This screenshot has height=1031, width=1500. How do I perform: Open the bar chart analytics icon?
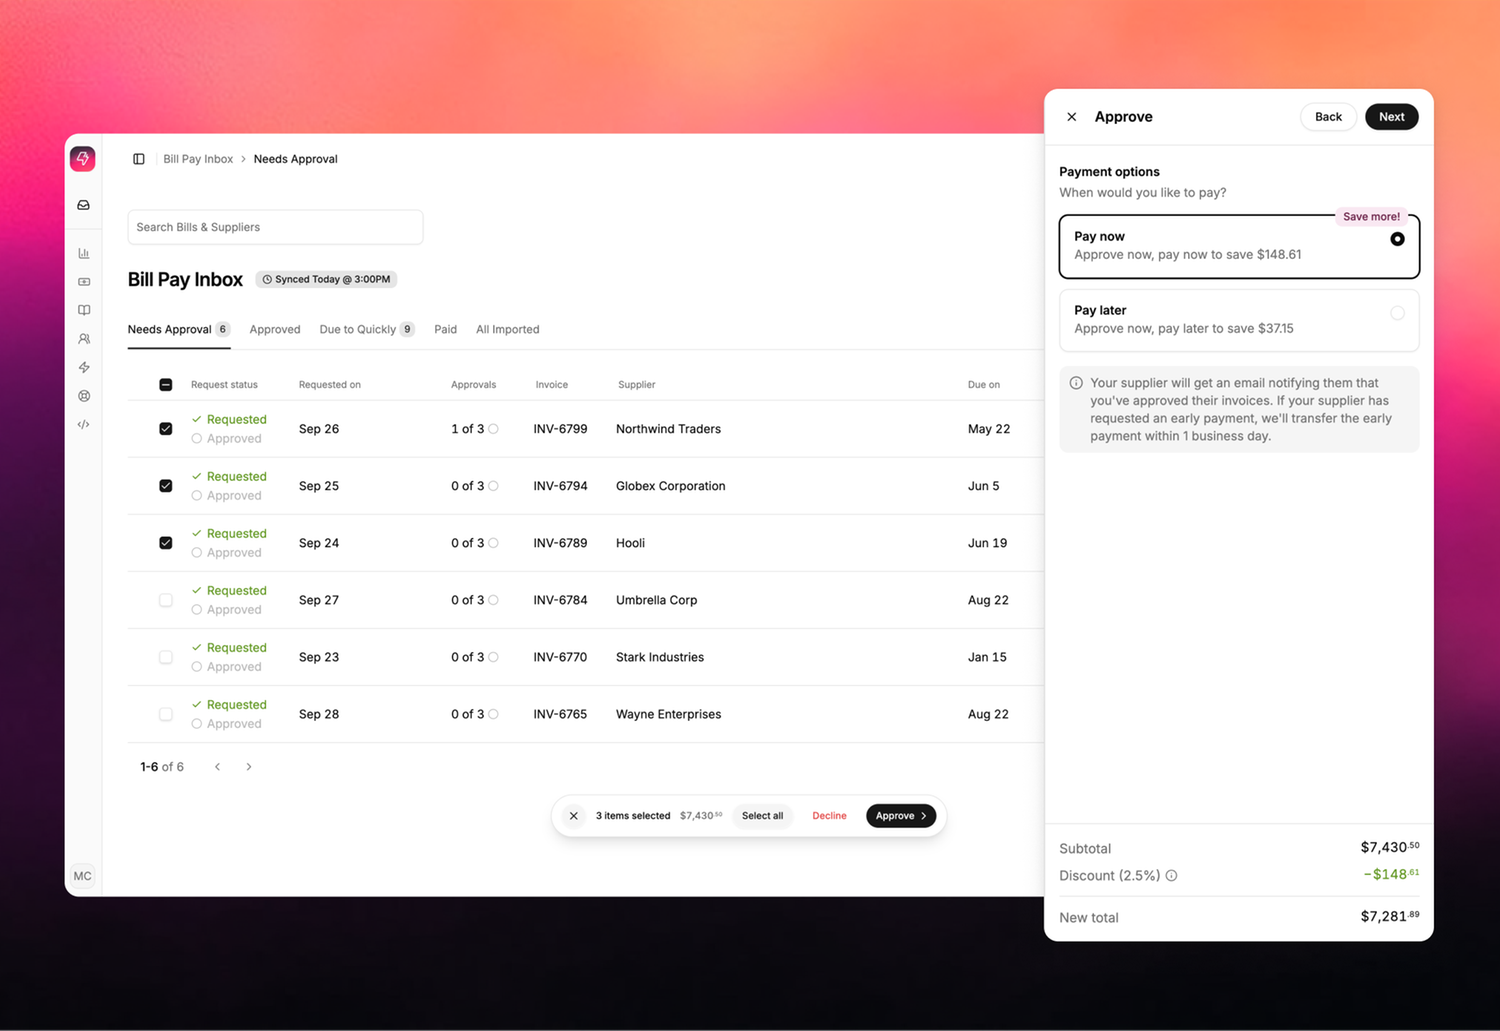click(x=84, y=253)
